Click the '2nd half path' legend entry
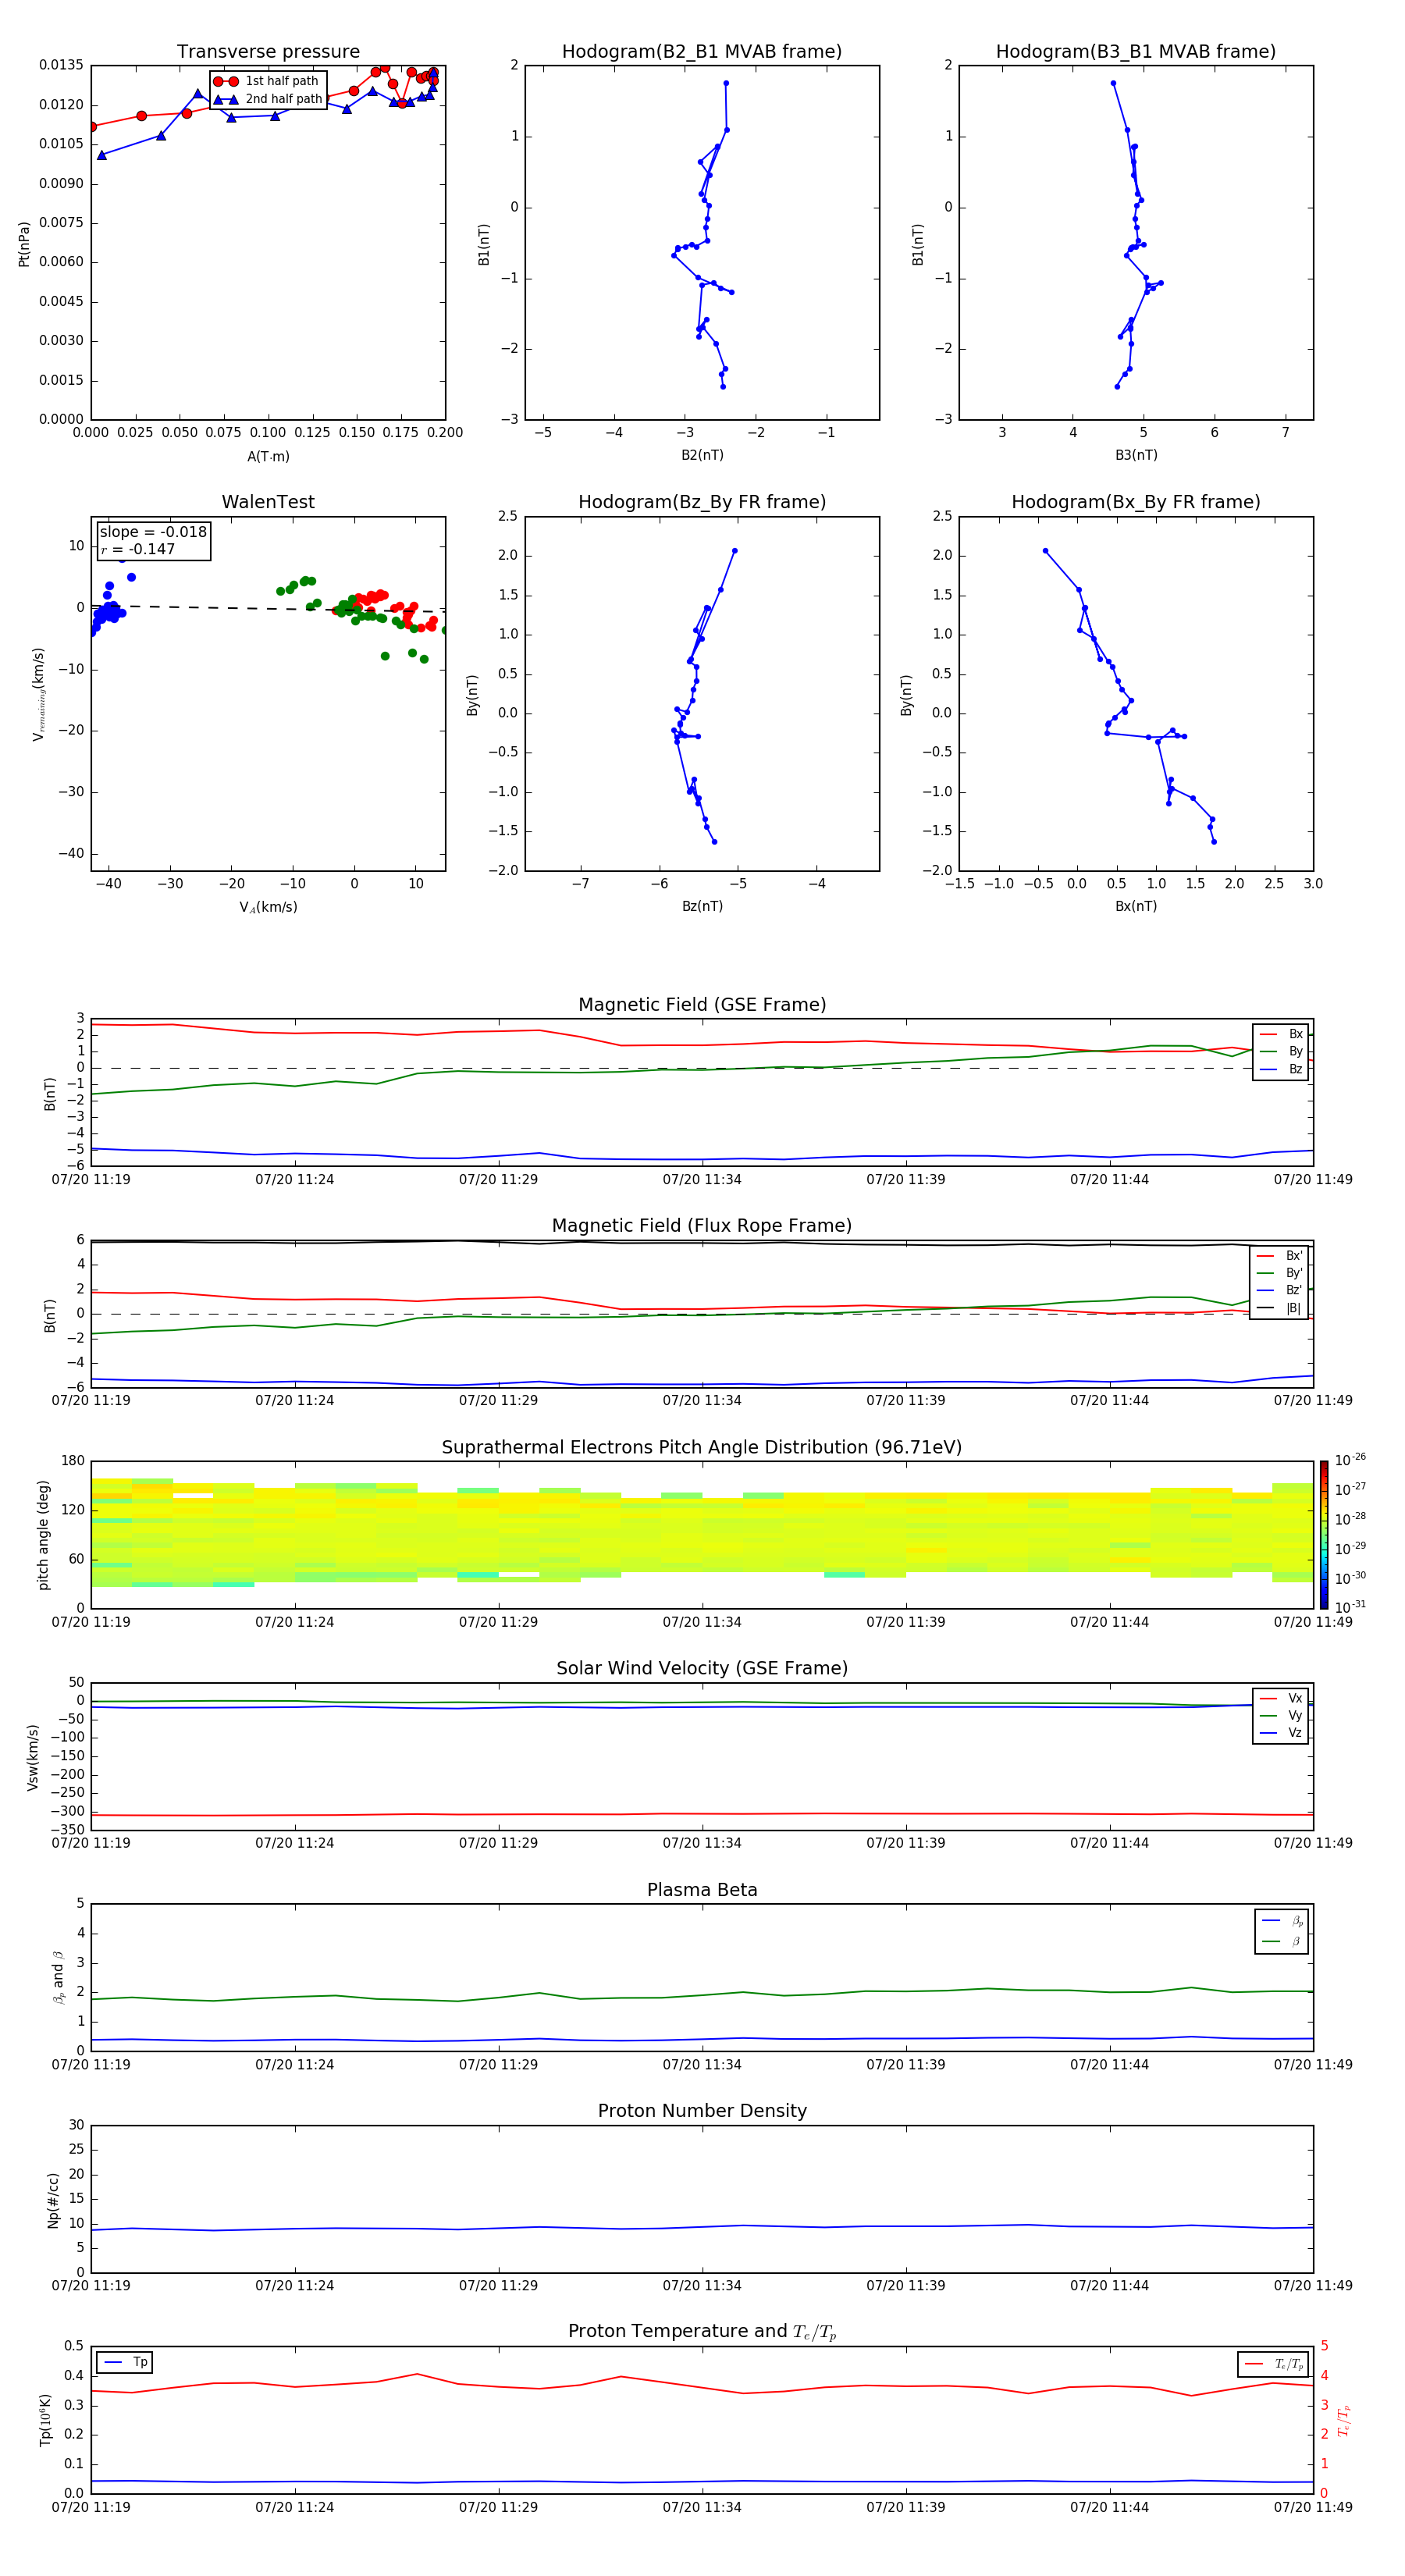The width and height of the screenshot is (1405, 2576). [x=267, y=99]
